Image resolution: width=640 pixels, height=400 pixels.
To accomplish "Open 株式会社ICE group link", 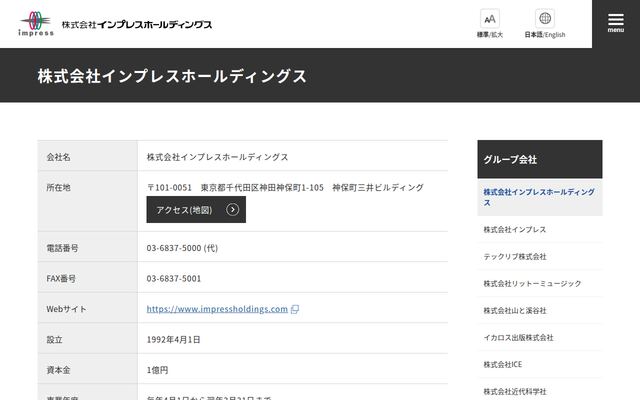I will 502,364.
